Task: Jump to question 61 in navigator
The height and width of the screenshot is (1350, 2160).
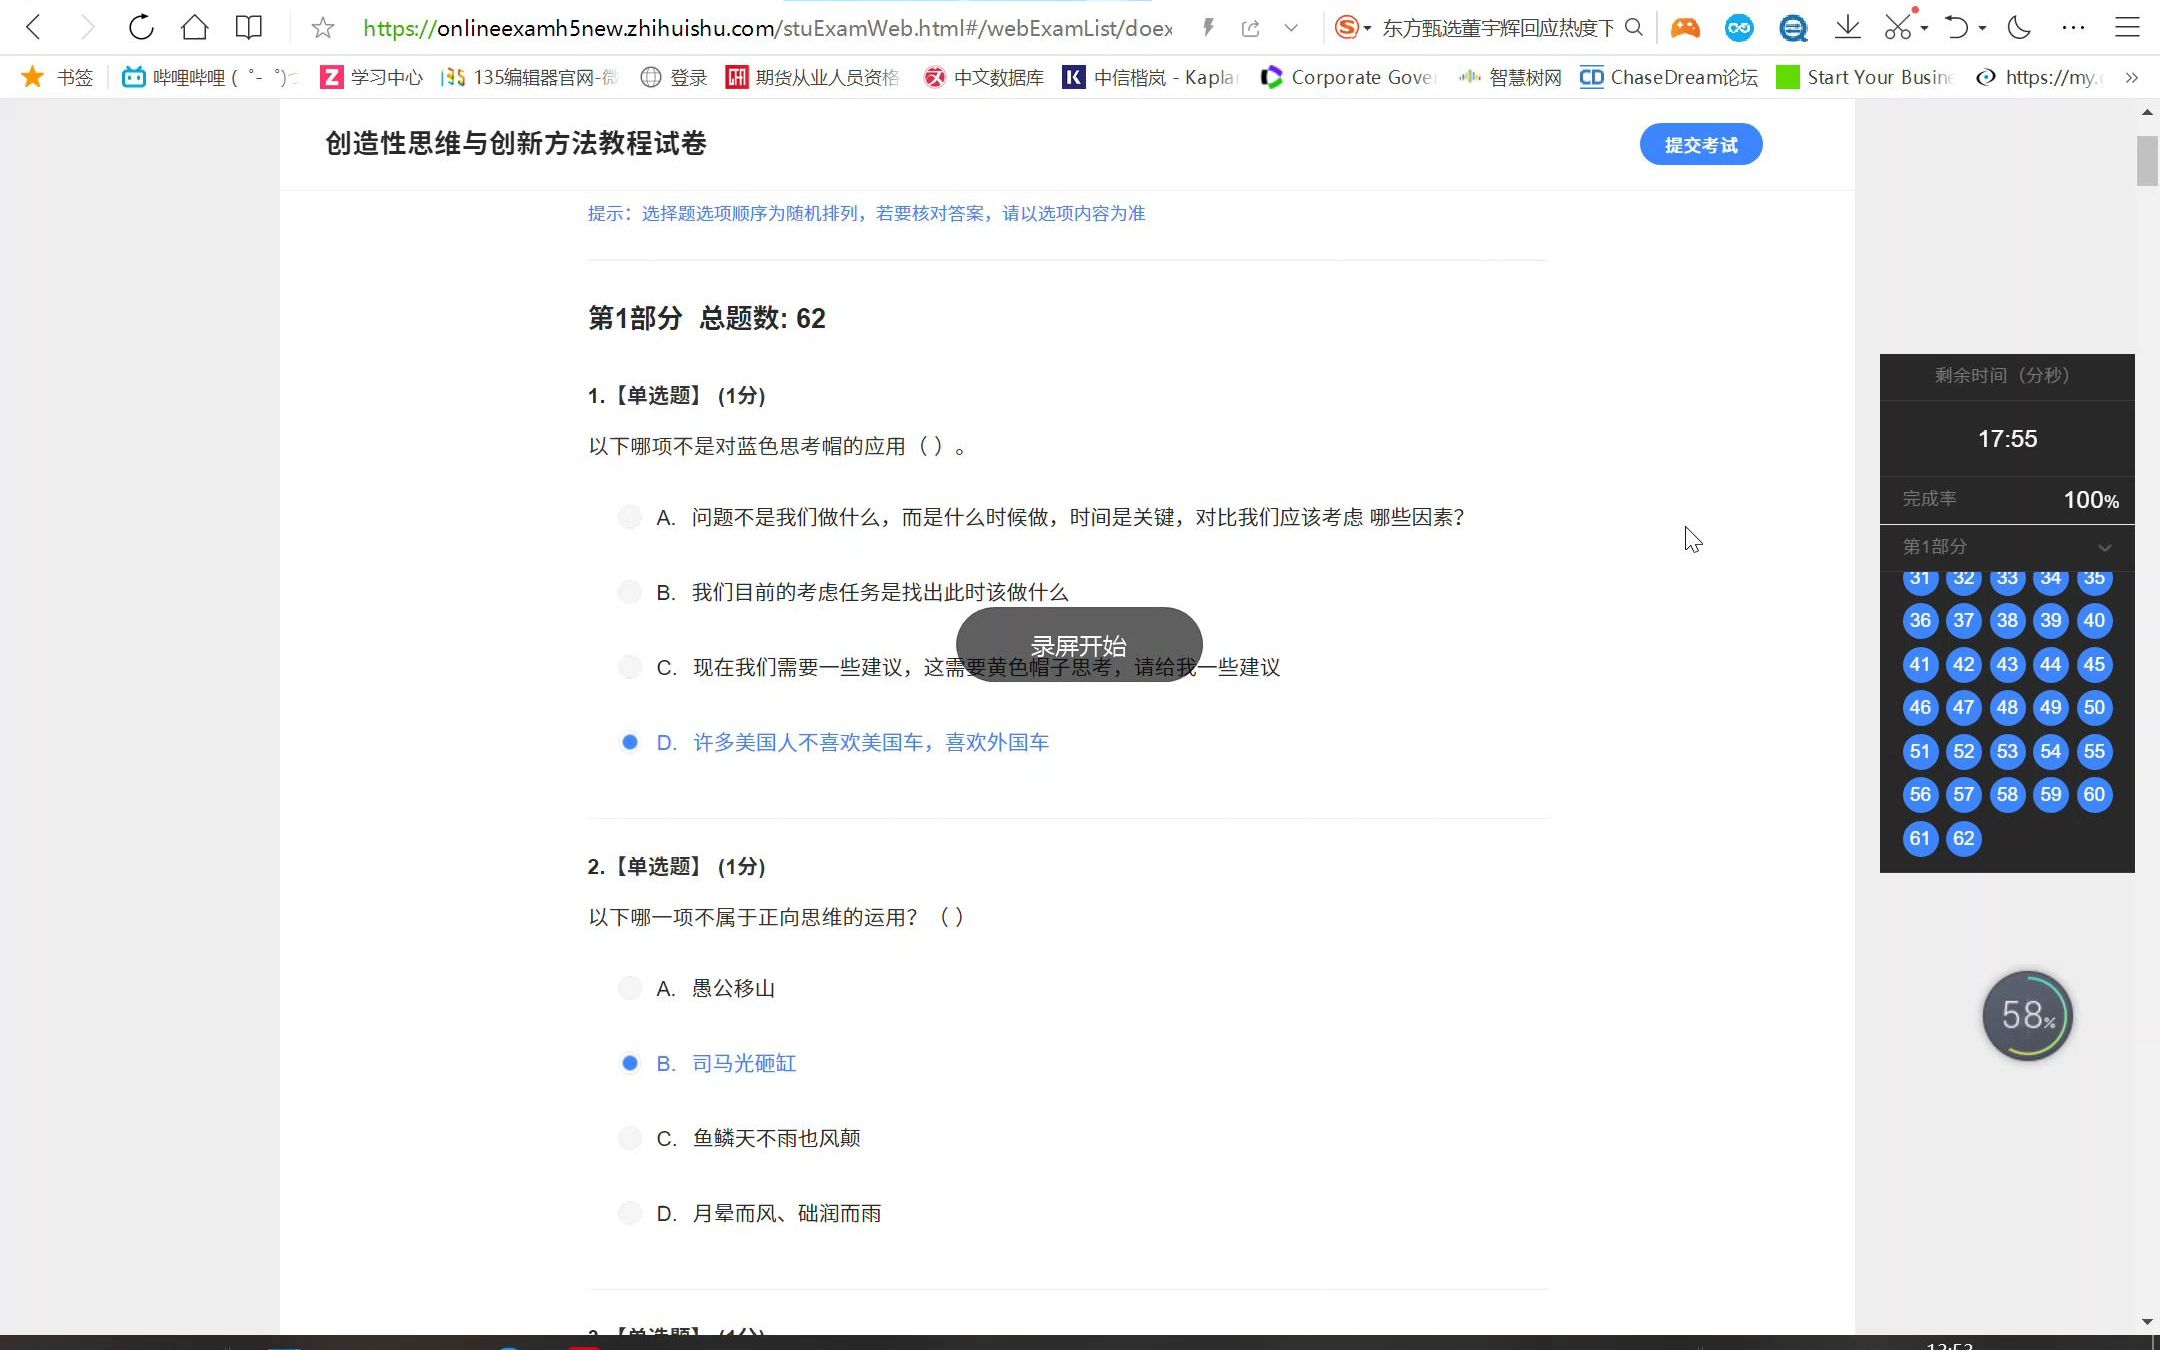Action: point(1920,838)
